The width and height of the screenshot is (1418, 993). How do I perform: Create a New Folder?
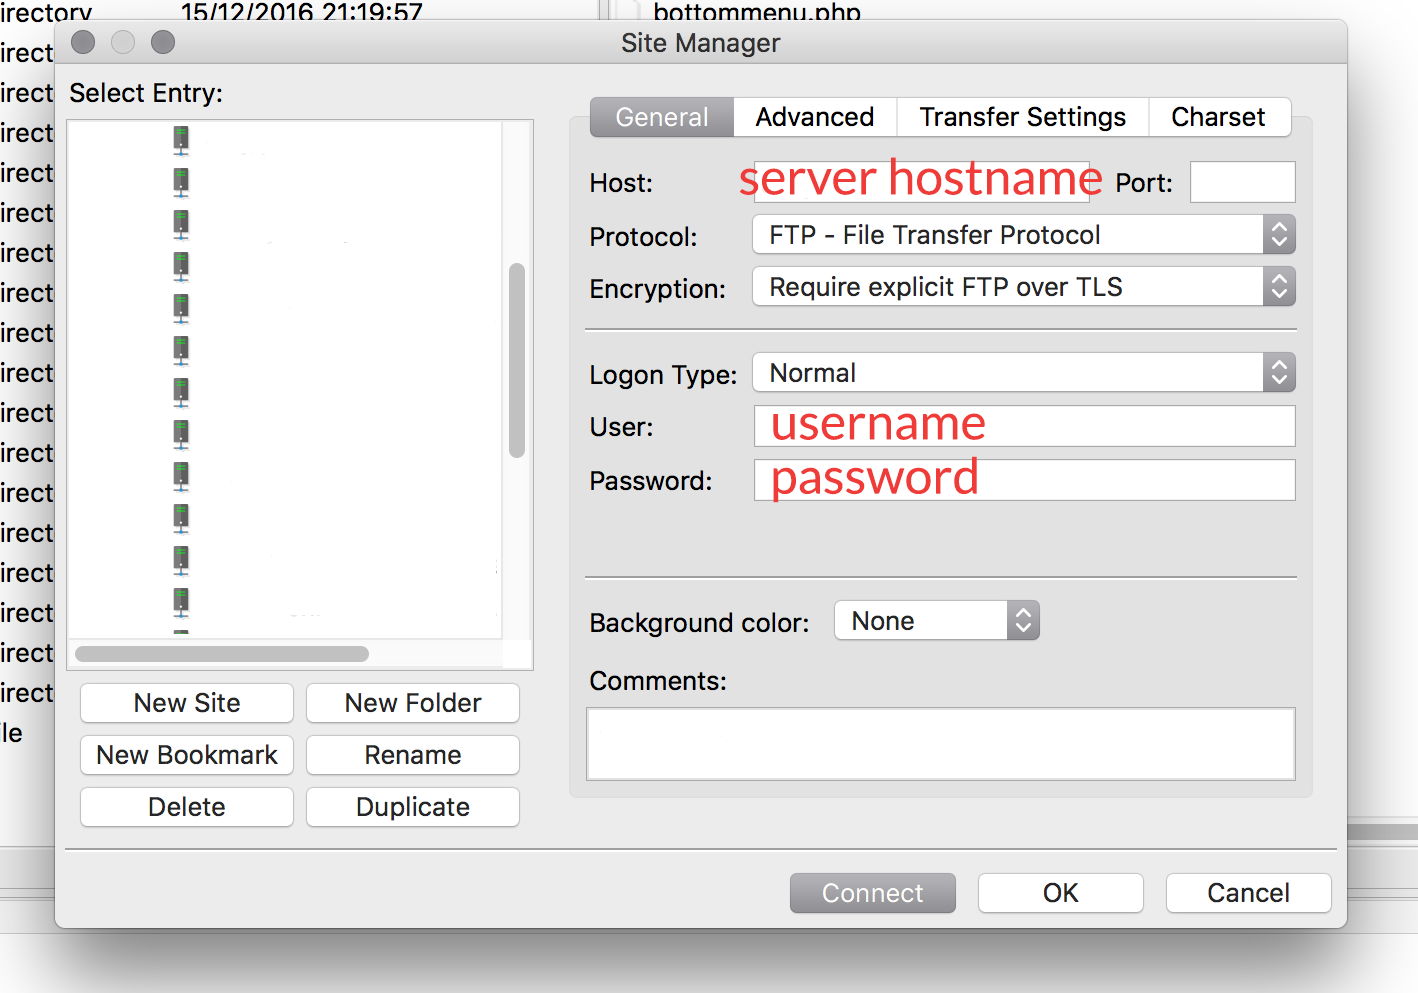coord(413,703)
